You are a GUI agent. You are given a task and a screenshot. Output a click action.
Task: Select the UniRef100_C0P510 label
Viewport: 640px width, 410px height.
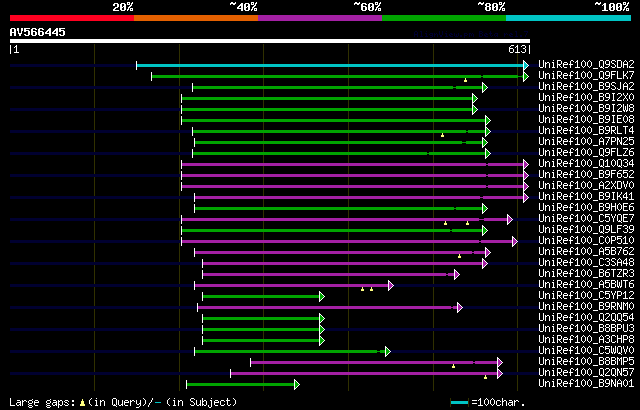point(587,241)
